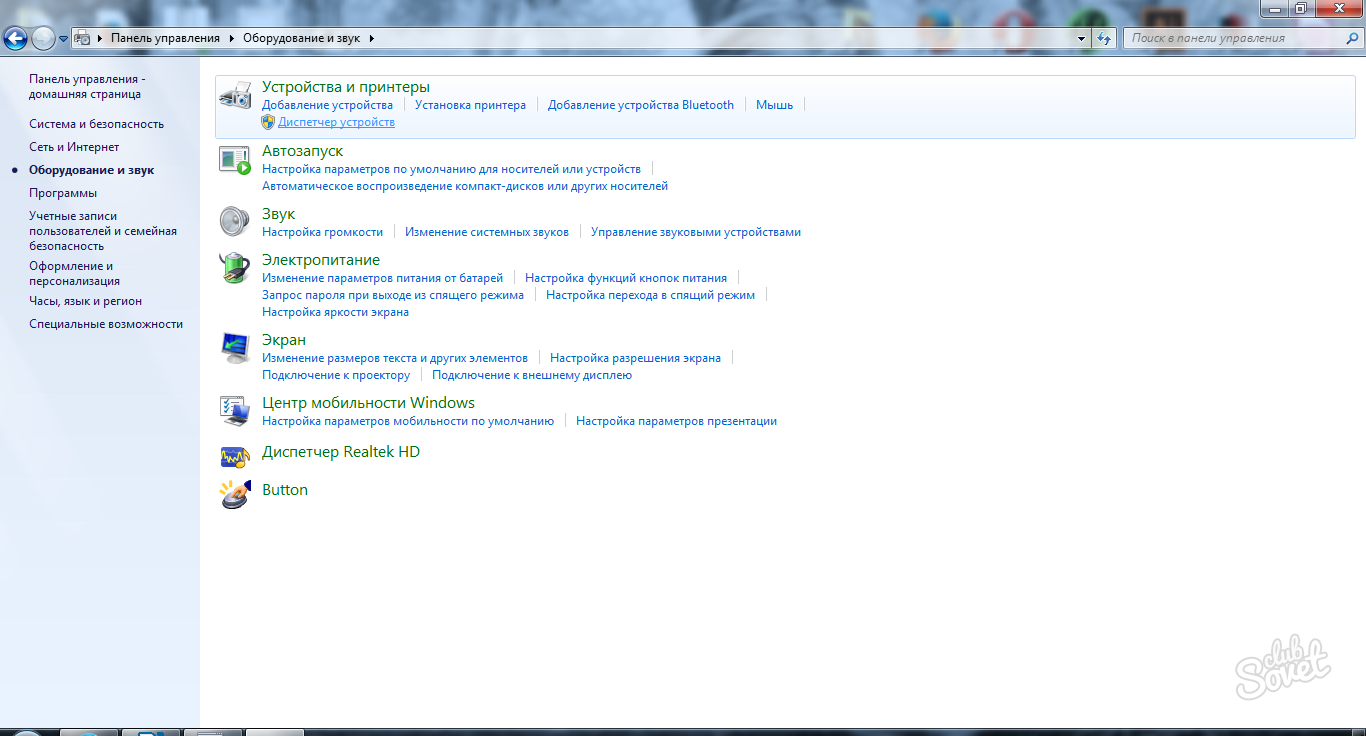Click the Настройка громкости link

tap(322, 232)
